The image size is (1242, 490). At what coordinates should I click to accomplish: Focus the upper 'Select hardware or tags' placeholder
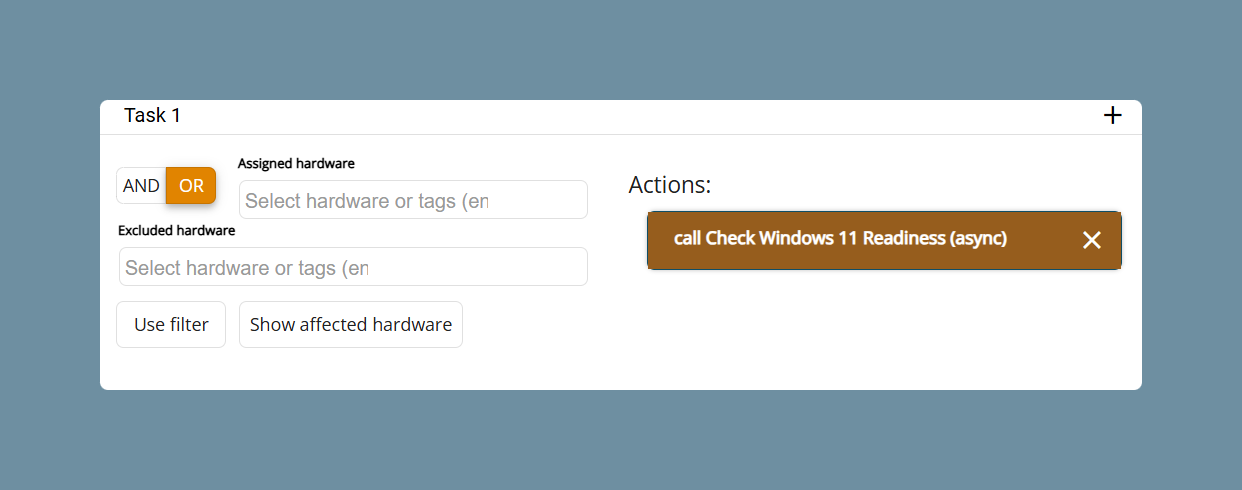click(367, 201)
